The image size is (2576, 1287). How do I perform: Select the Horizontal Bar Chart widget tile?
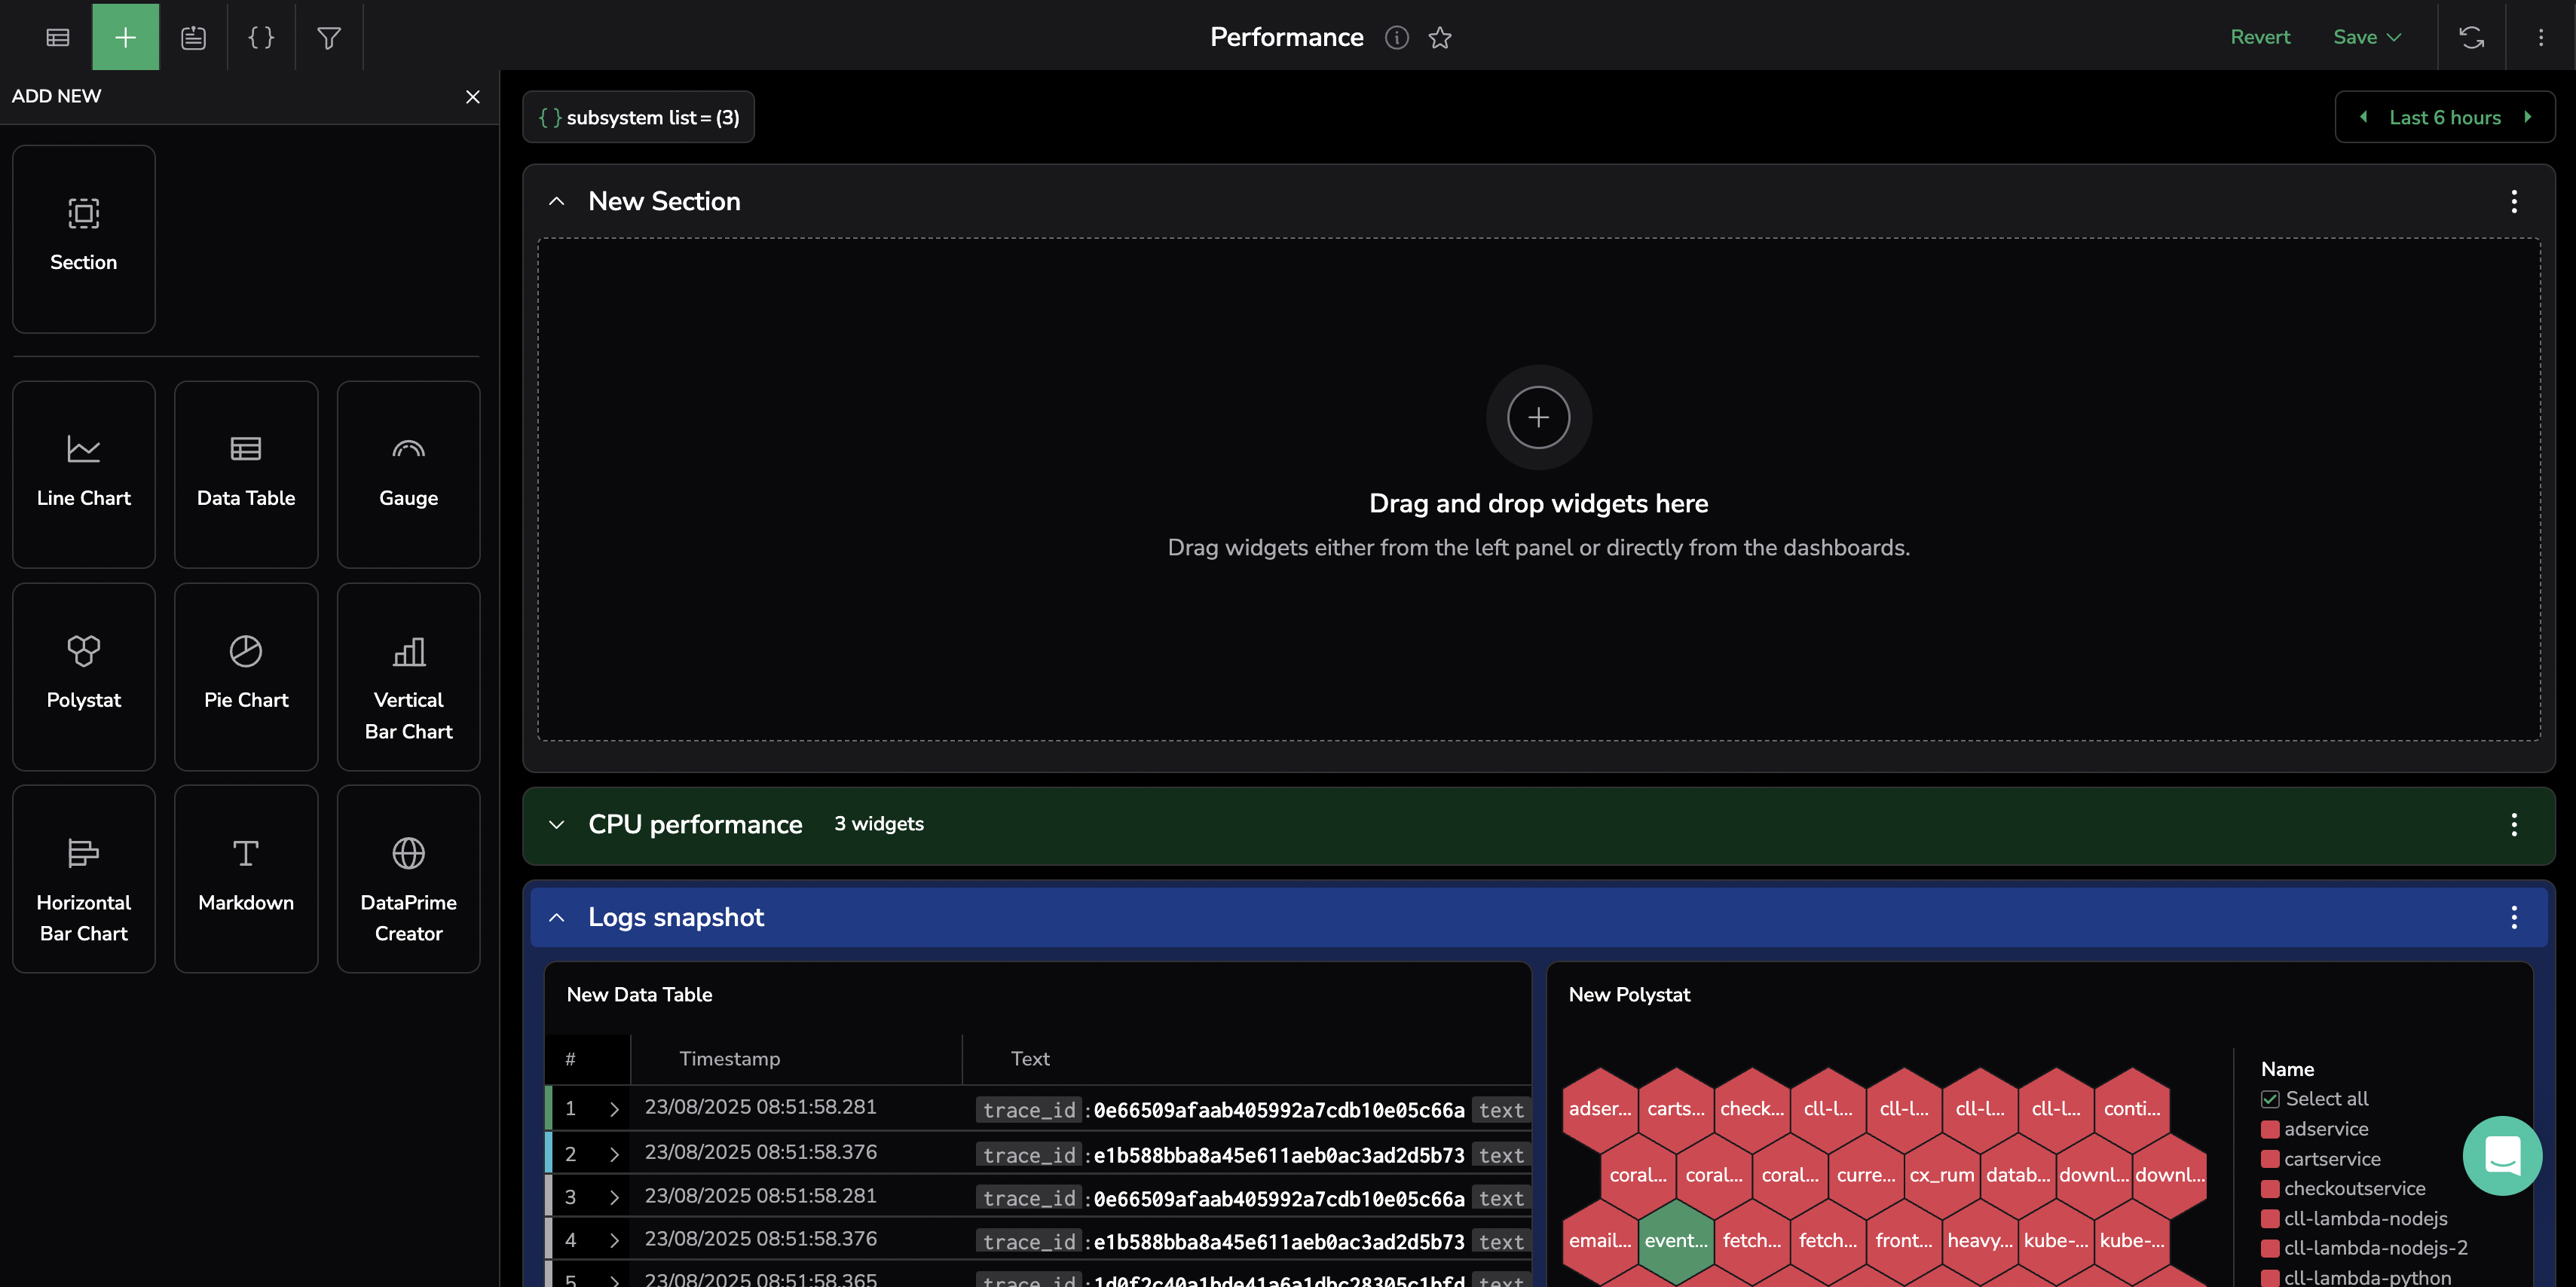(84, 879)
